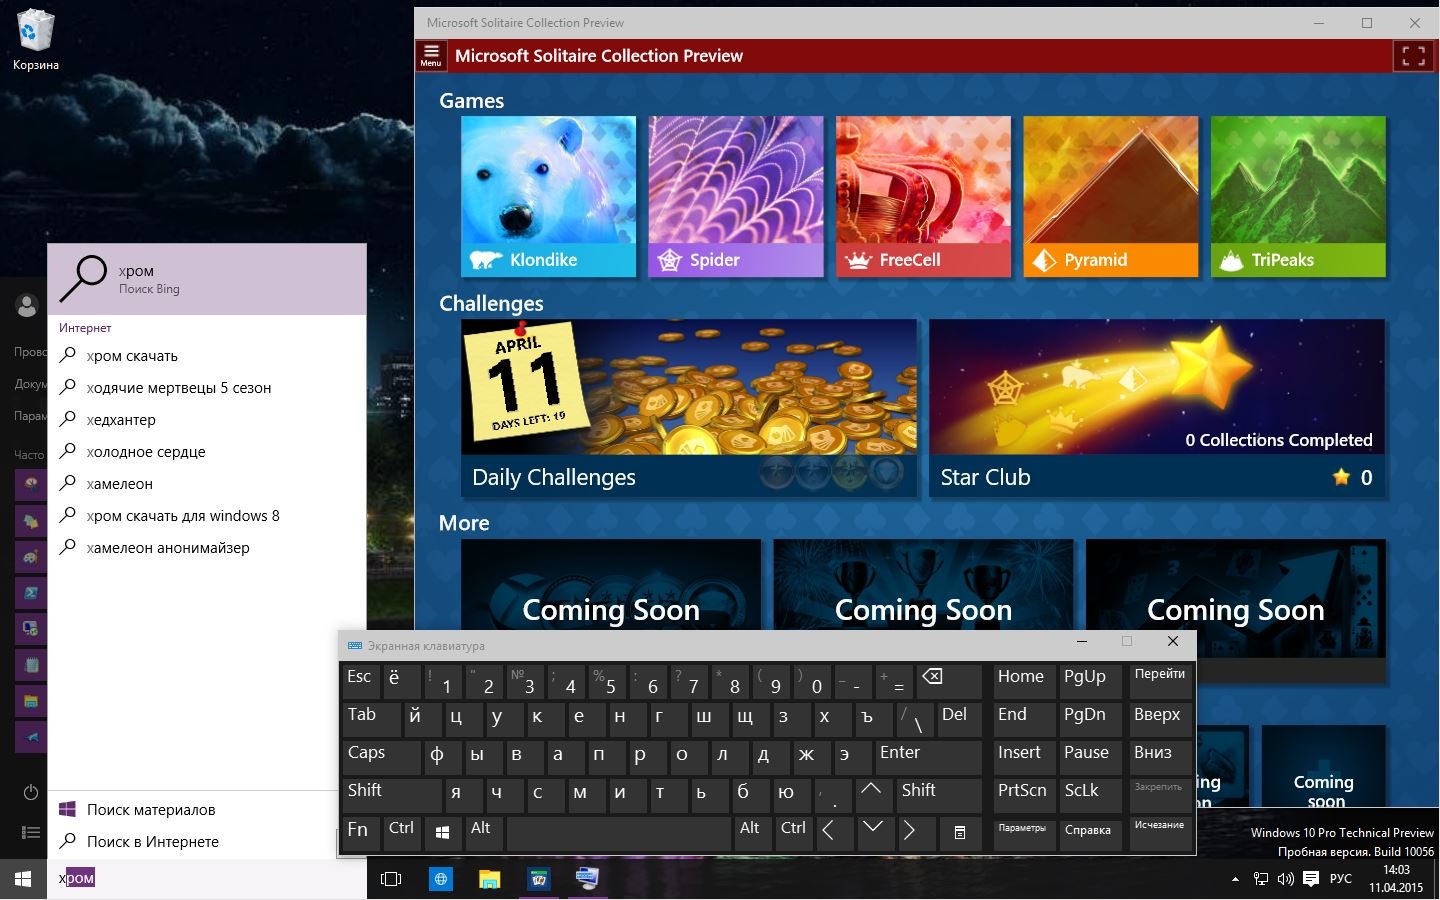
Task: Play the TriPeaks game
Action: [x=1298, y=196]
